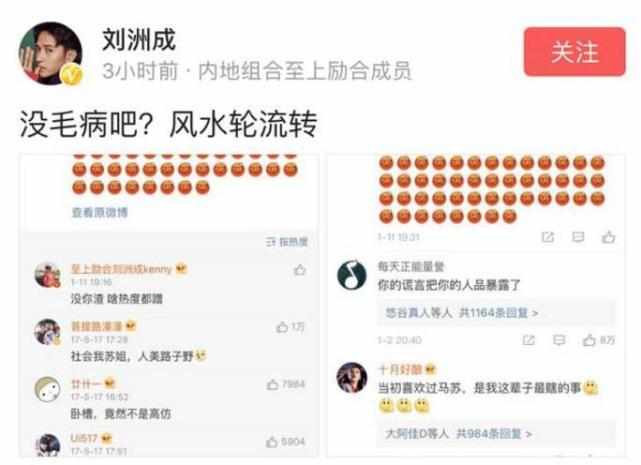Reply icon under 每天正能量曼 comment
Screen dimensions: 641x465
[559, 340]
